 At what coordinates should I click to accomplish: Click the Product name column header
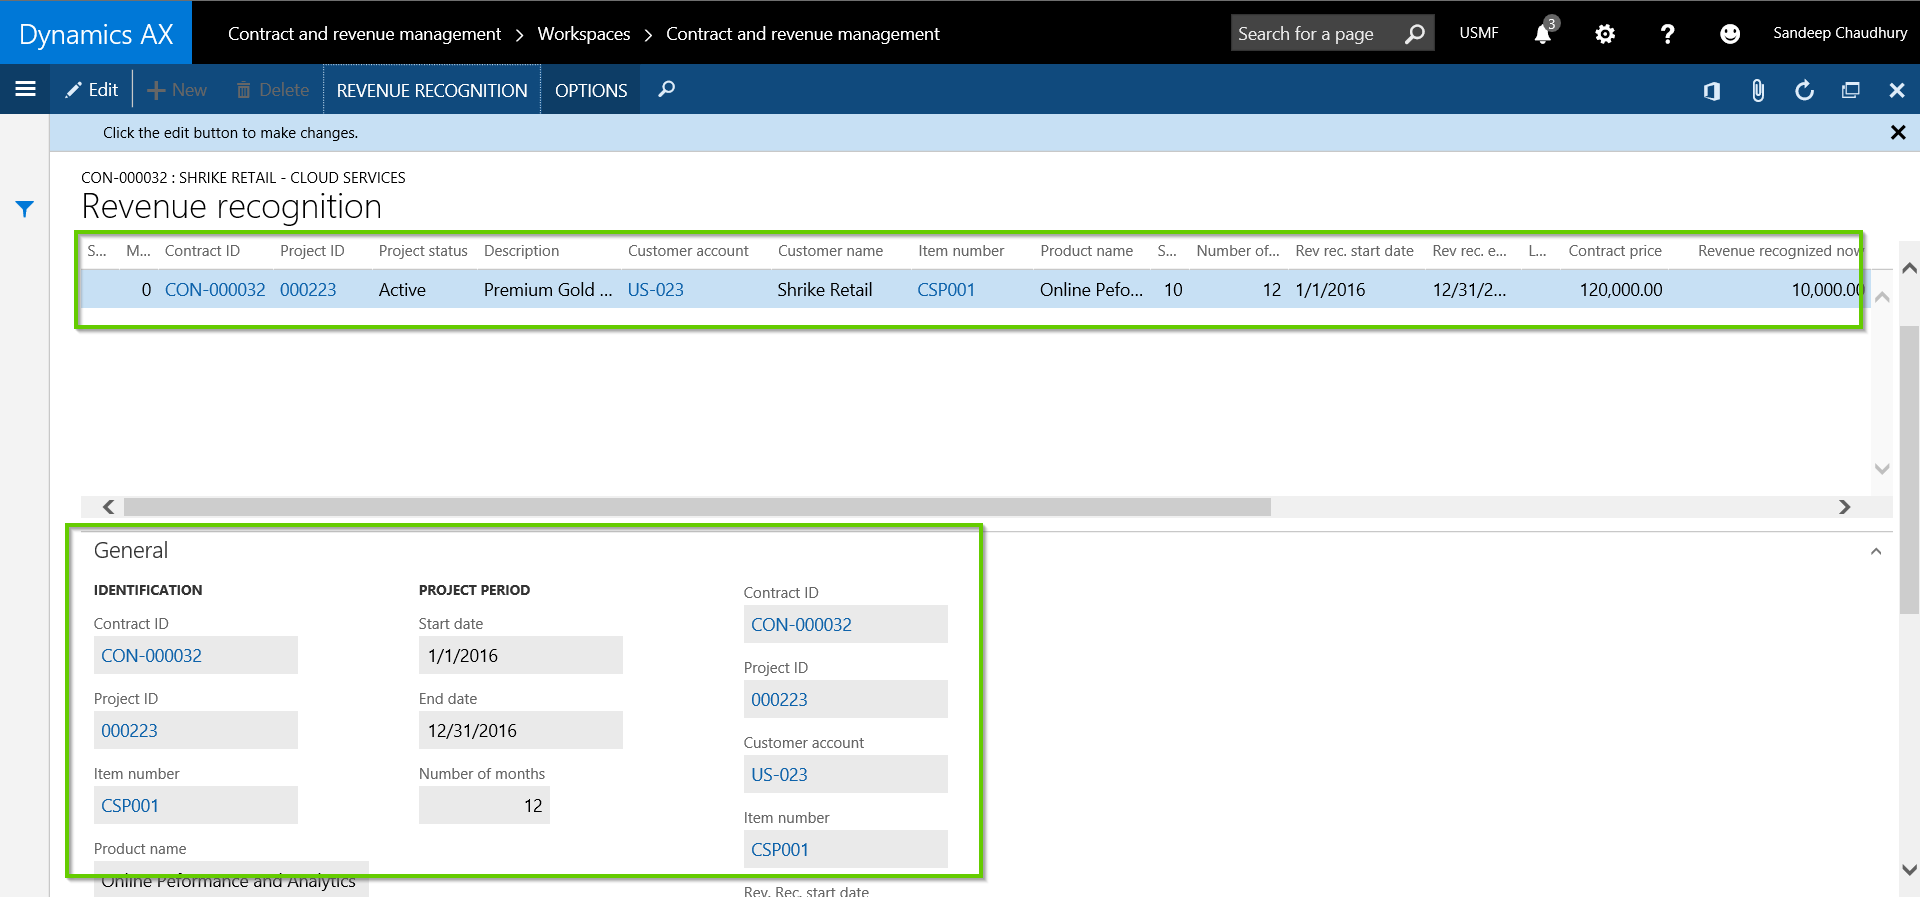coord(1086,251)
